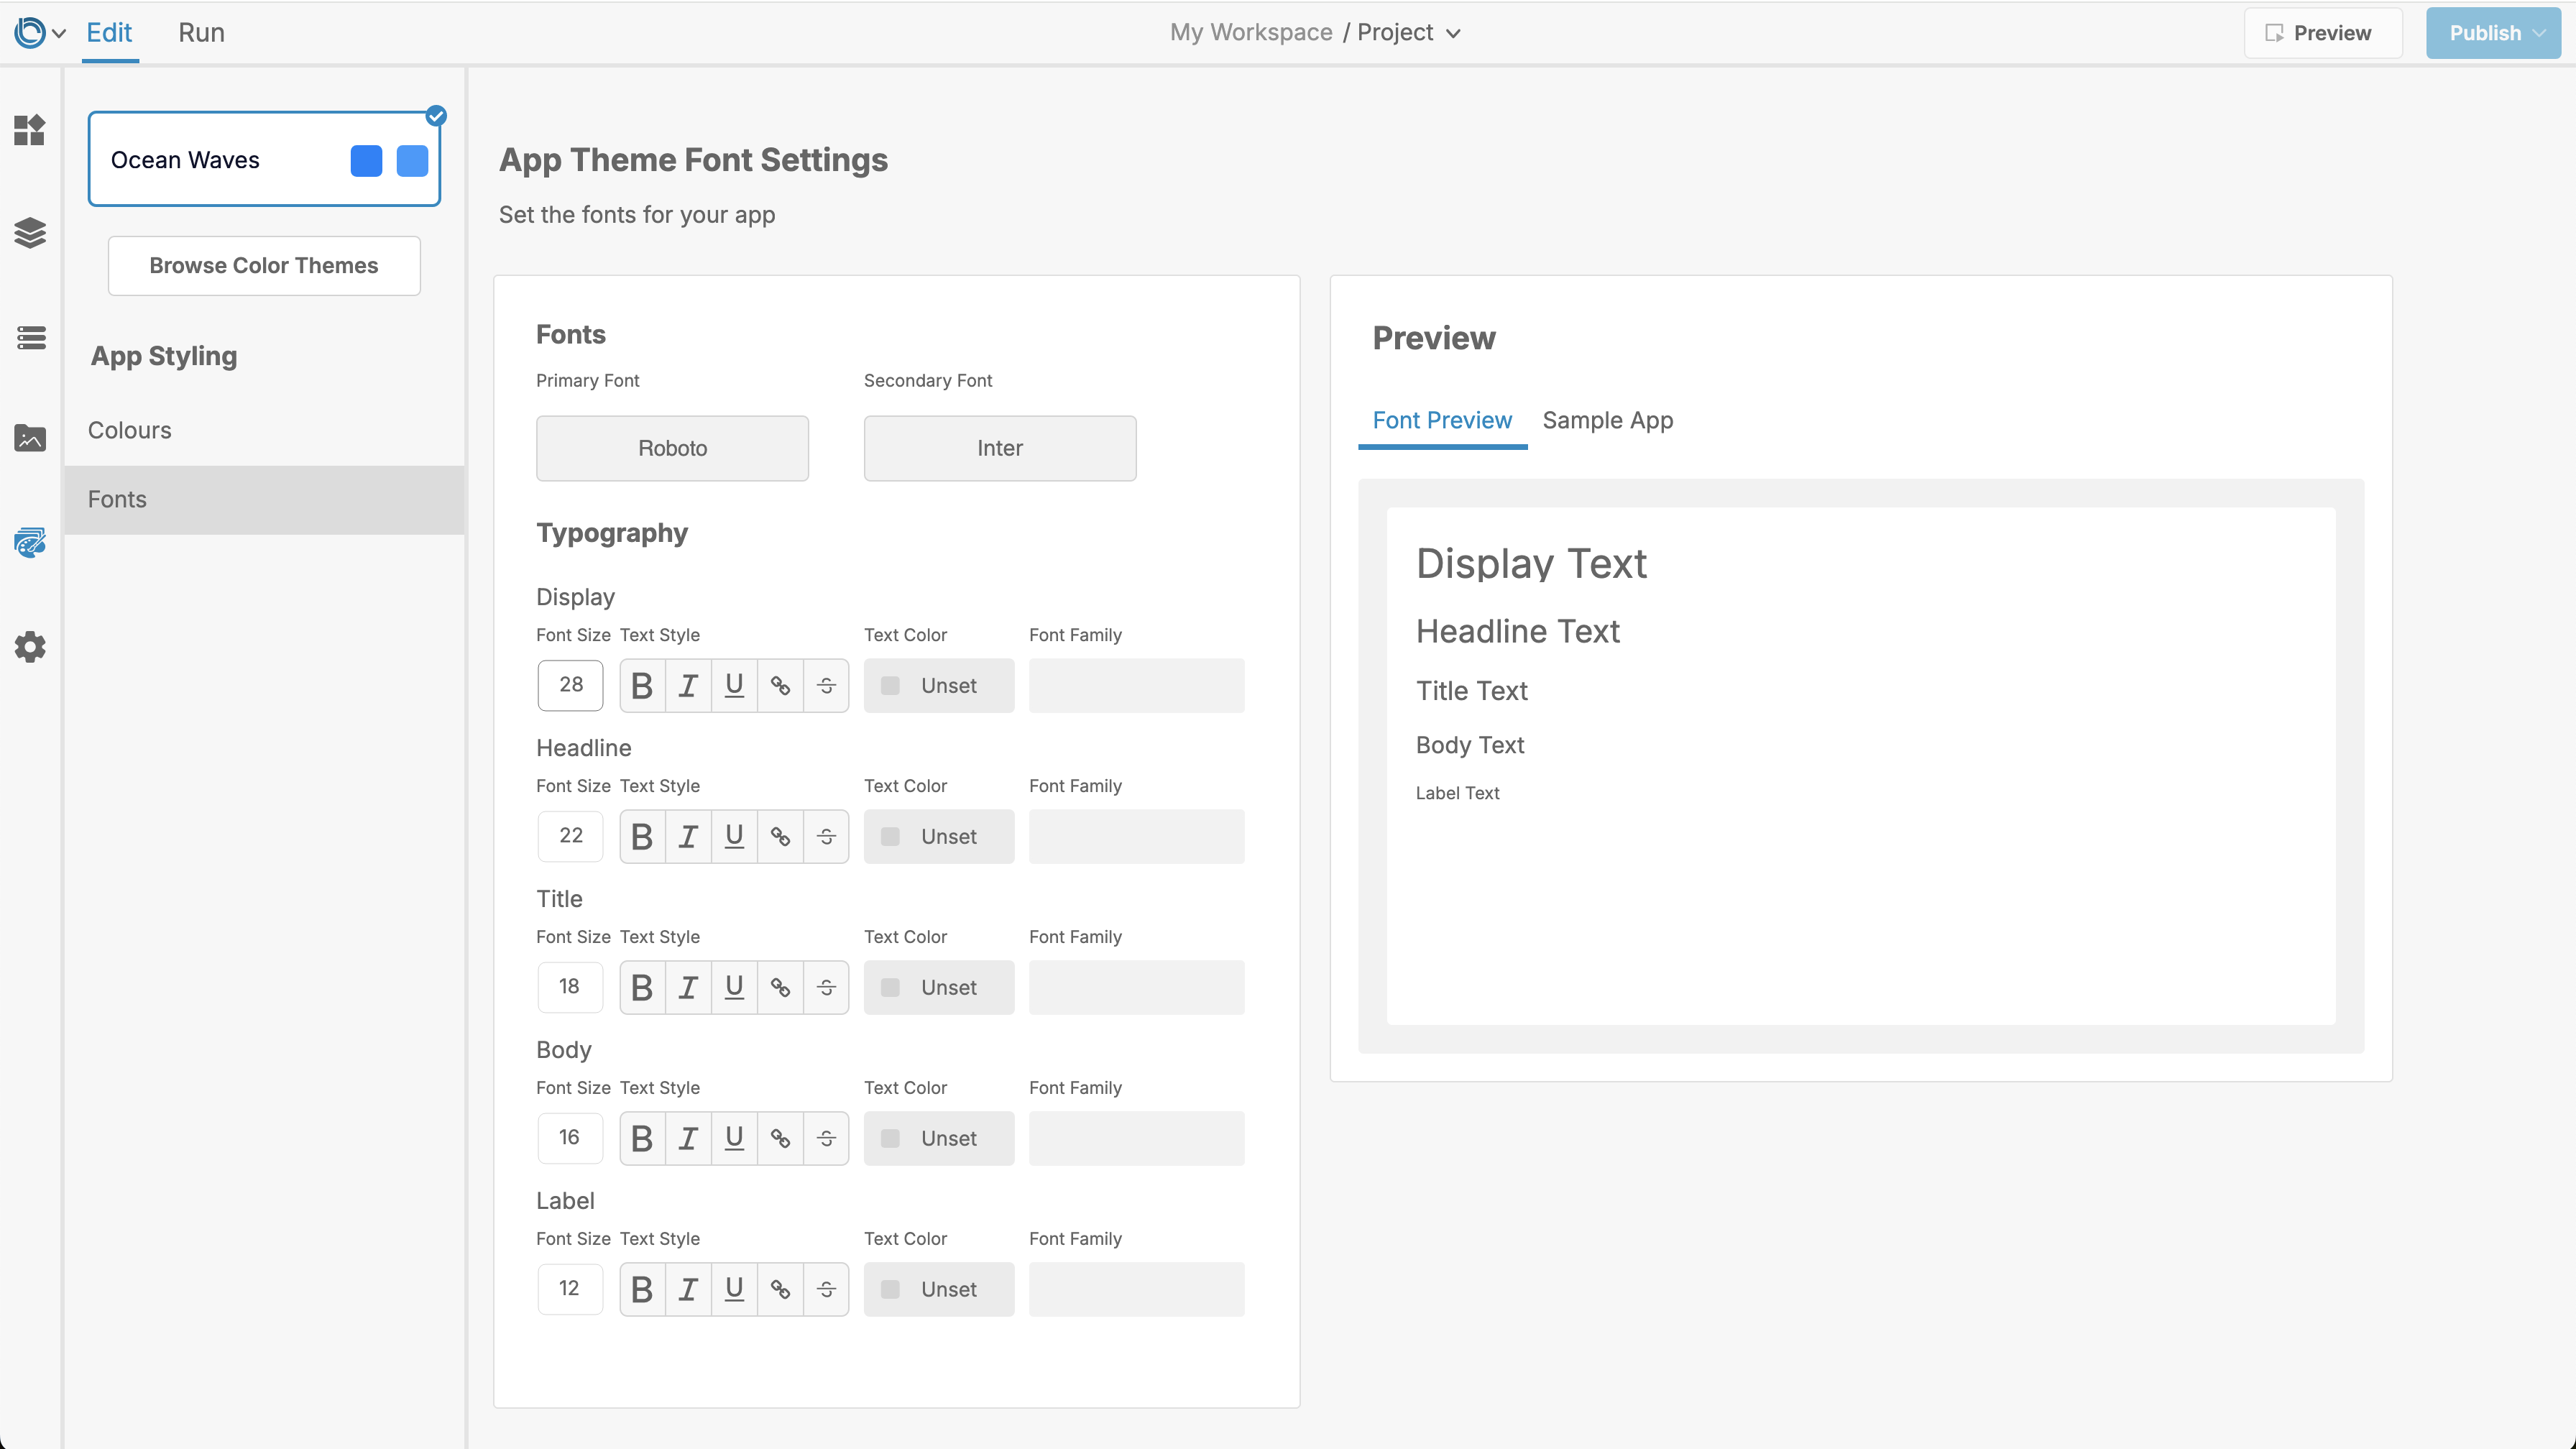Open the Primary Font Roboto selector
Image resolution: width=2576 pixels, height=1449 pixels.
pyautogui.click(x=672, y=448)
